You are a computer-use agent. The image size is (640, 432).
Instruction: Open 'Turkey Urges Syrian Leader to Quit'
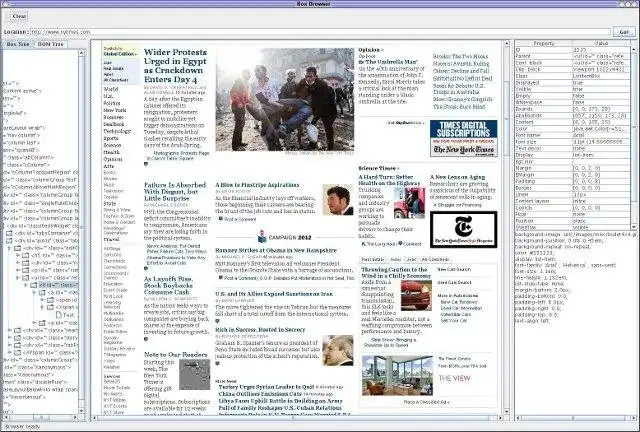coord(267,387)
